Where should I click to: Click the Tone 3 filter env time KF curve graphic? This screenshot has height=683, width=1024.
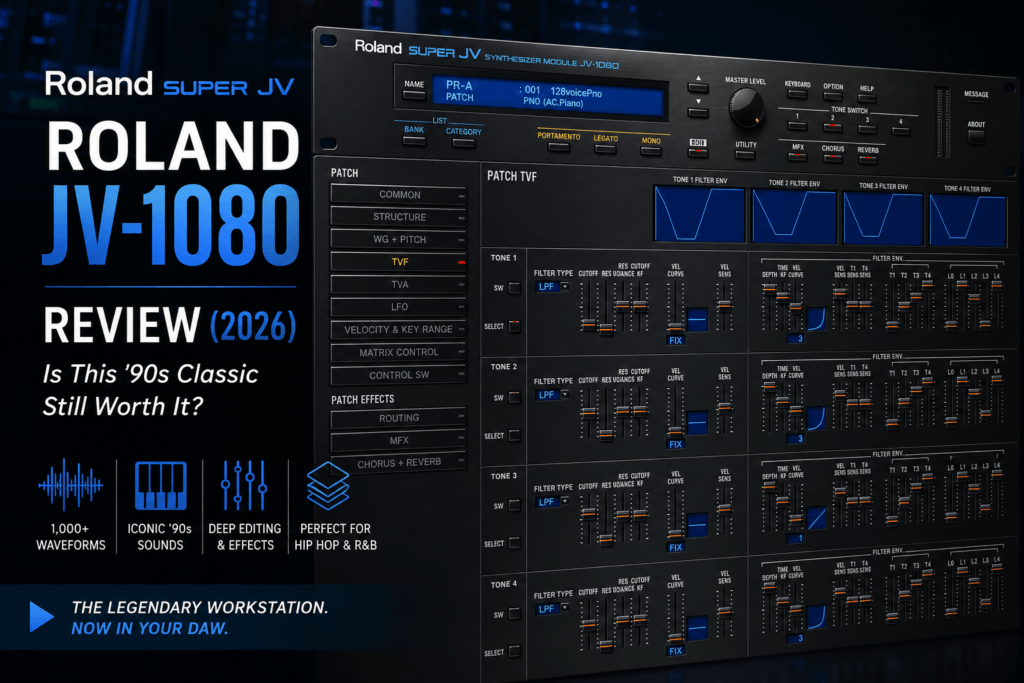pyautogui.click(x=816, y=519)
